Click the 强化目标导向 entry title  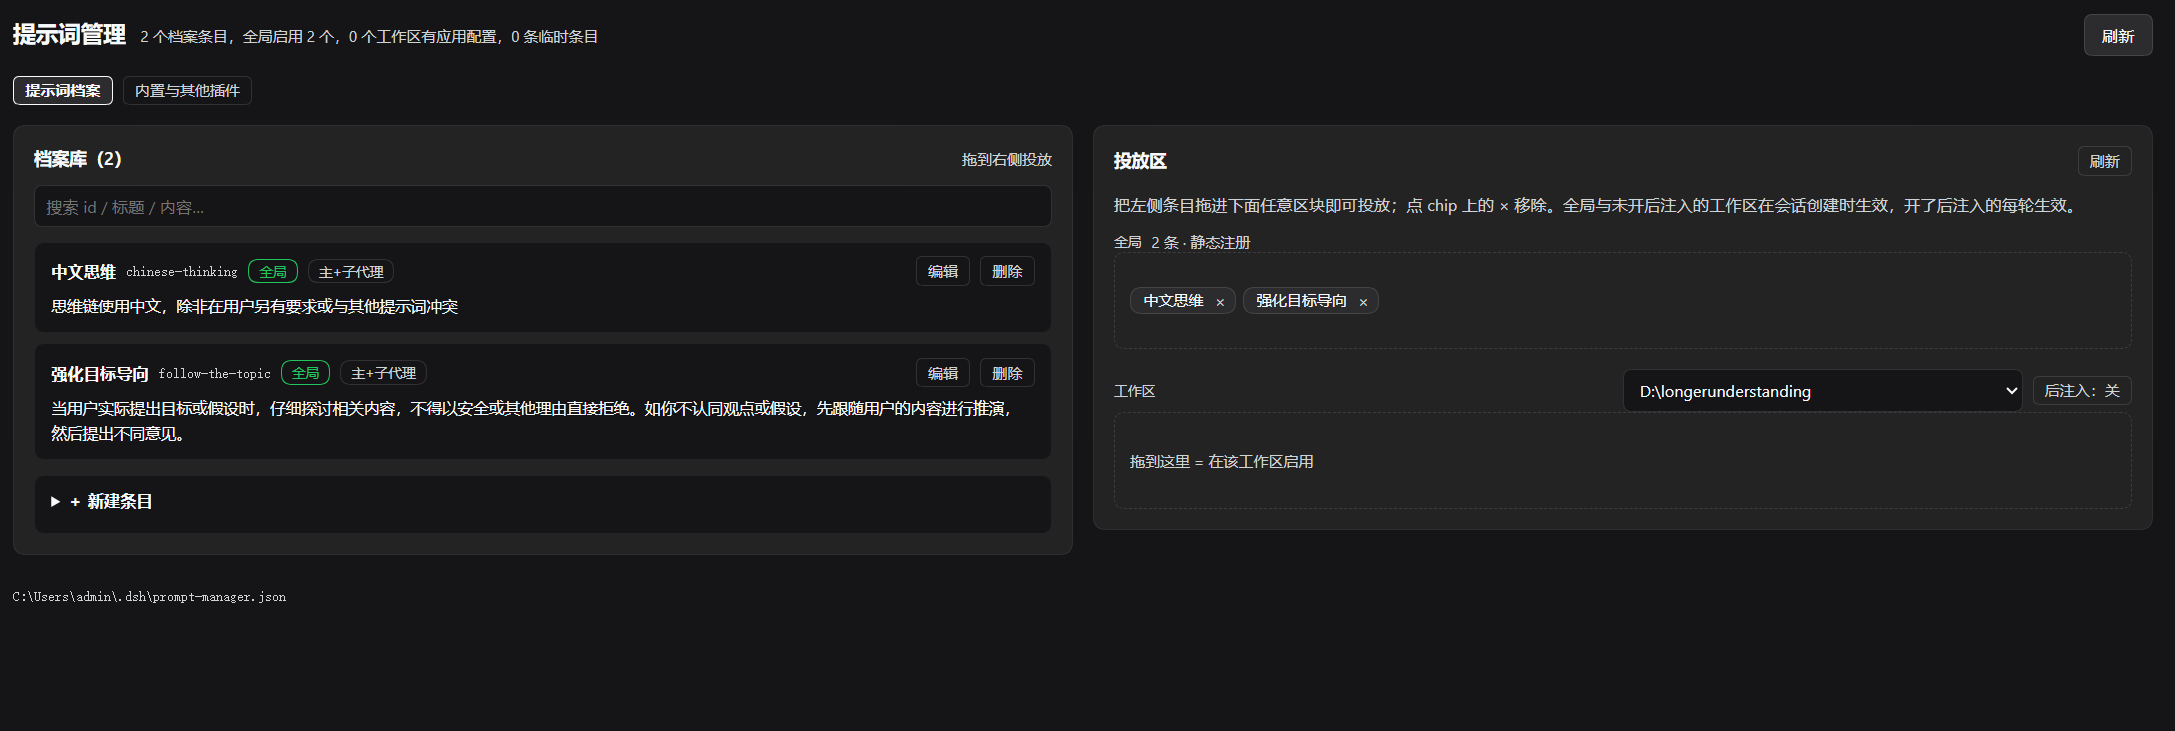pos(100,374)
